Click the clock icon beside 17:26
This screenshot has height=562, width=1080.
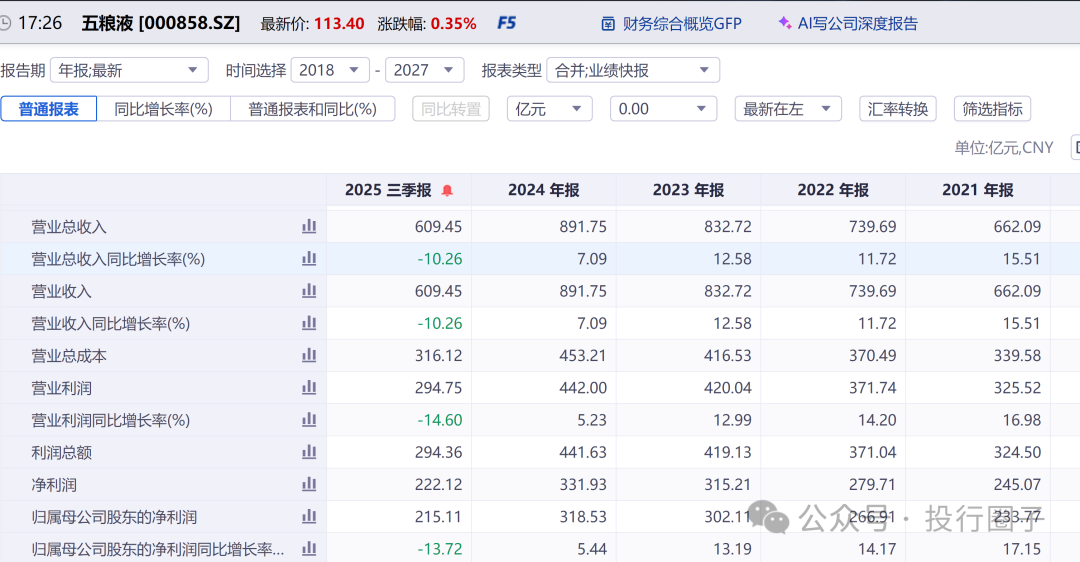click(5, 23)
